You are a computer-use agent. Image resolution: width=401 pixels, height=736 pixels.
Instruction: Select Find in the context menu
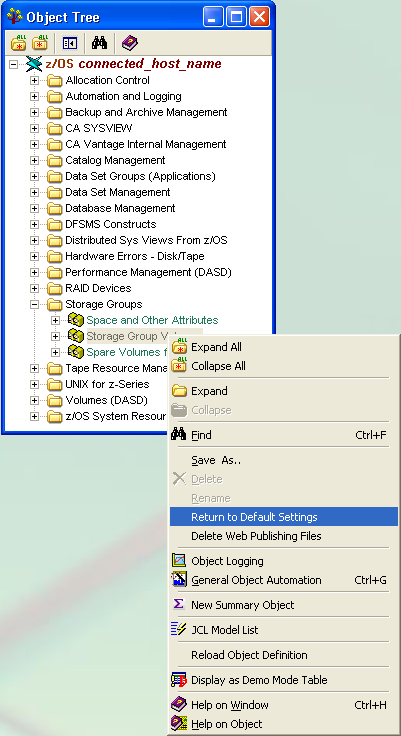pyautogui.click(x=284, y=435)
